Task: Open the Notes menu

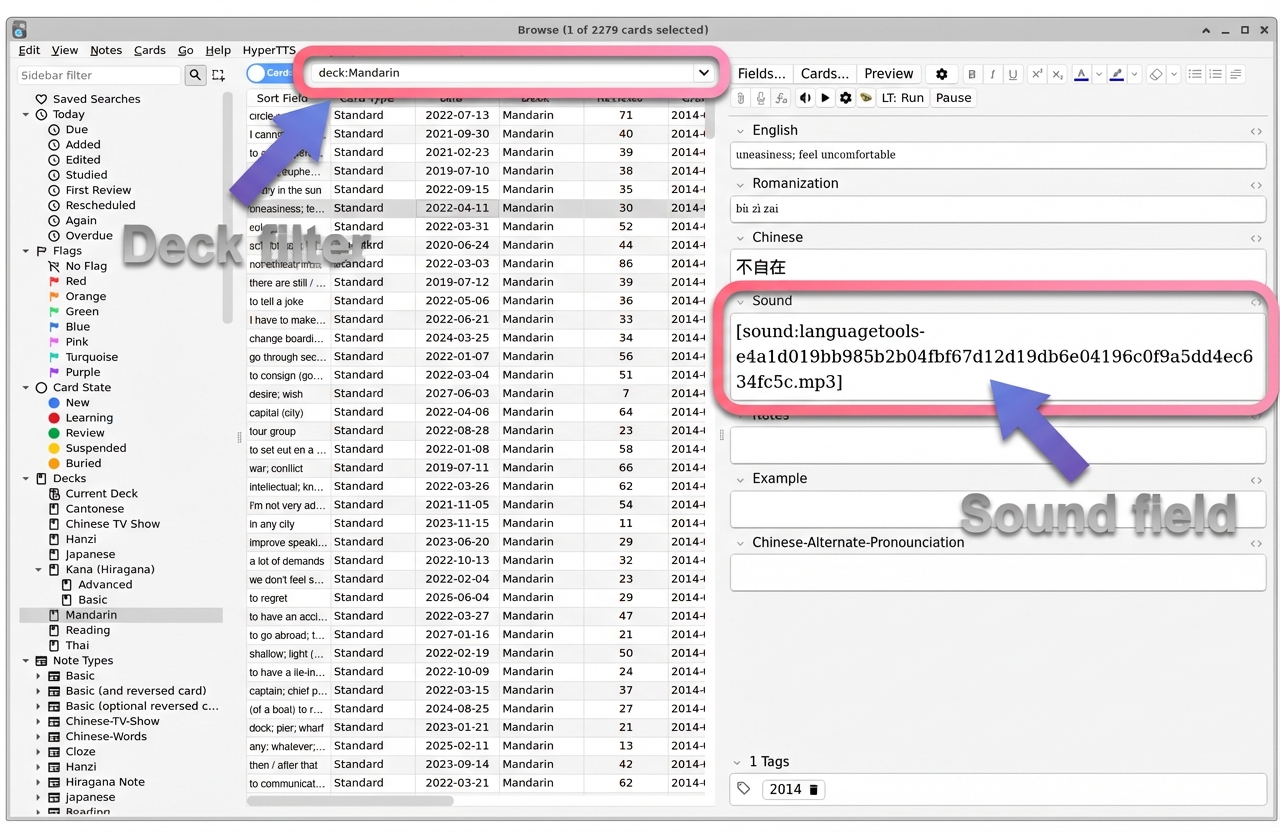Action: coord(106,50)
